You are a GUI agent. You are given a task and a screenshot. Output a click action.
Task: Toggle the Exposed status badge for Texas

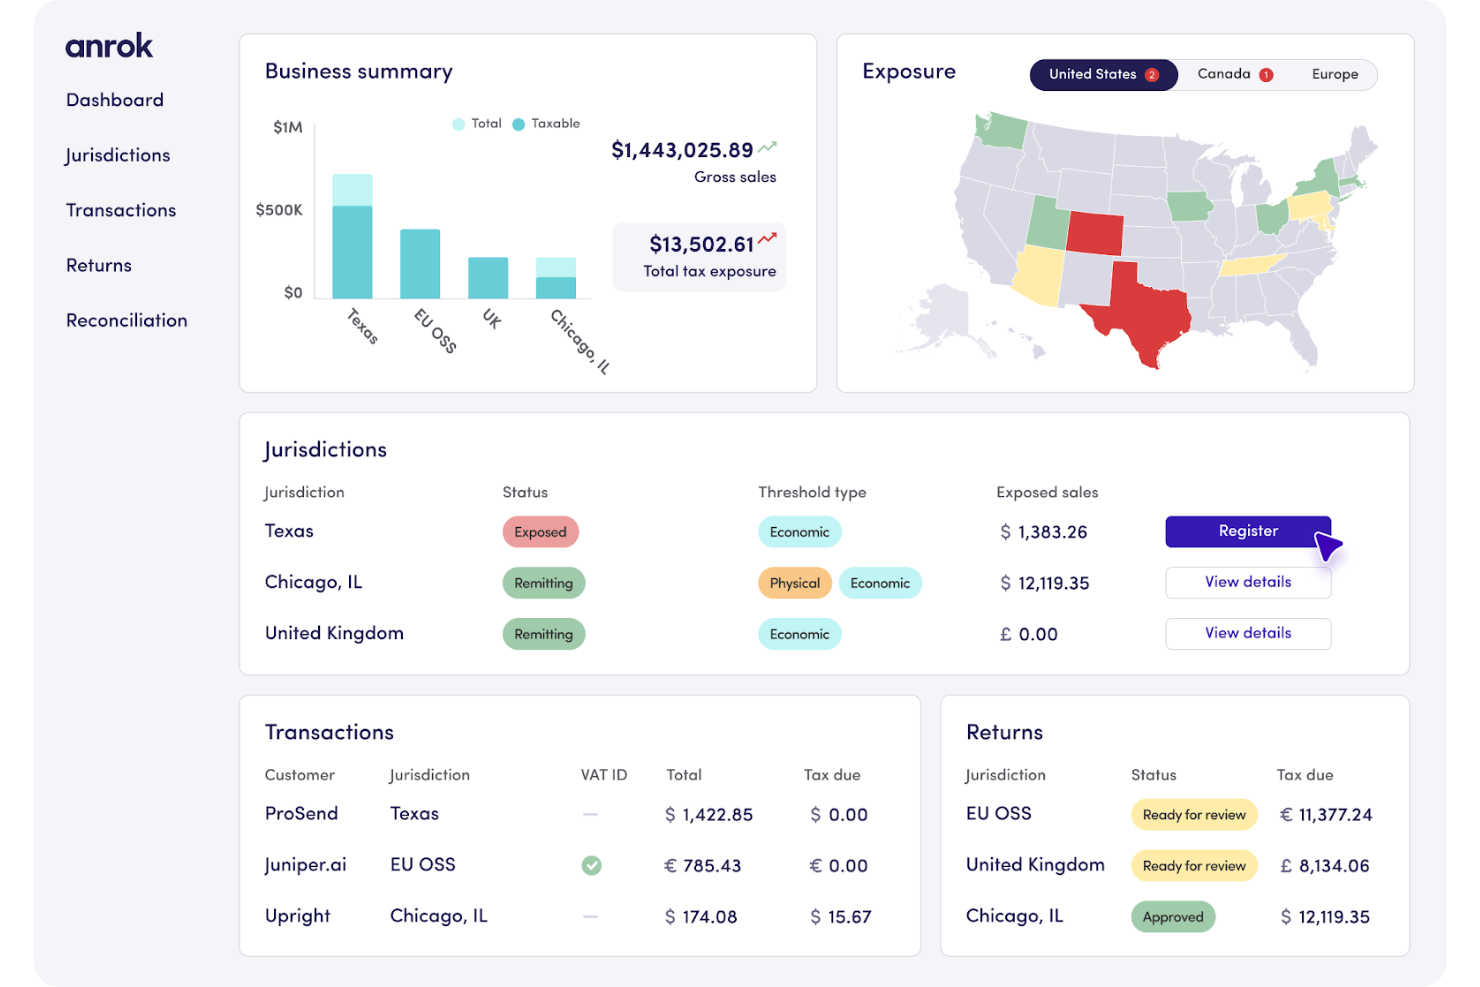pos(540,531)
